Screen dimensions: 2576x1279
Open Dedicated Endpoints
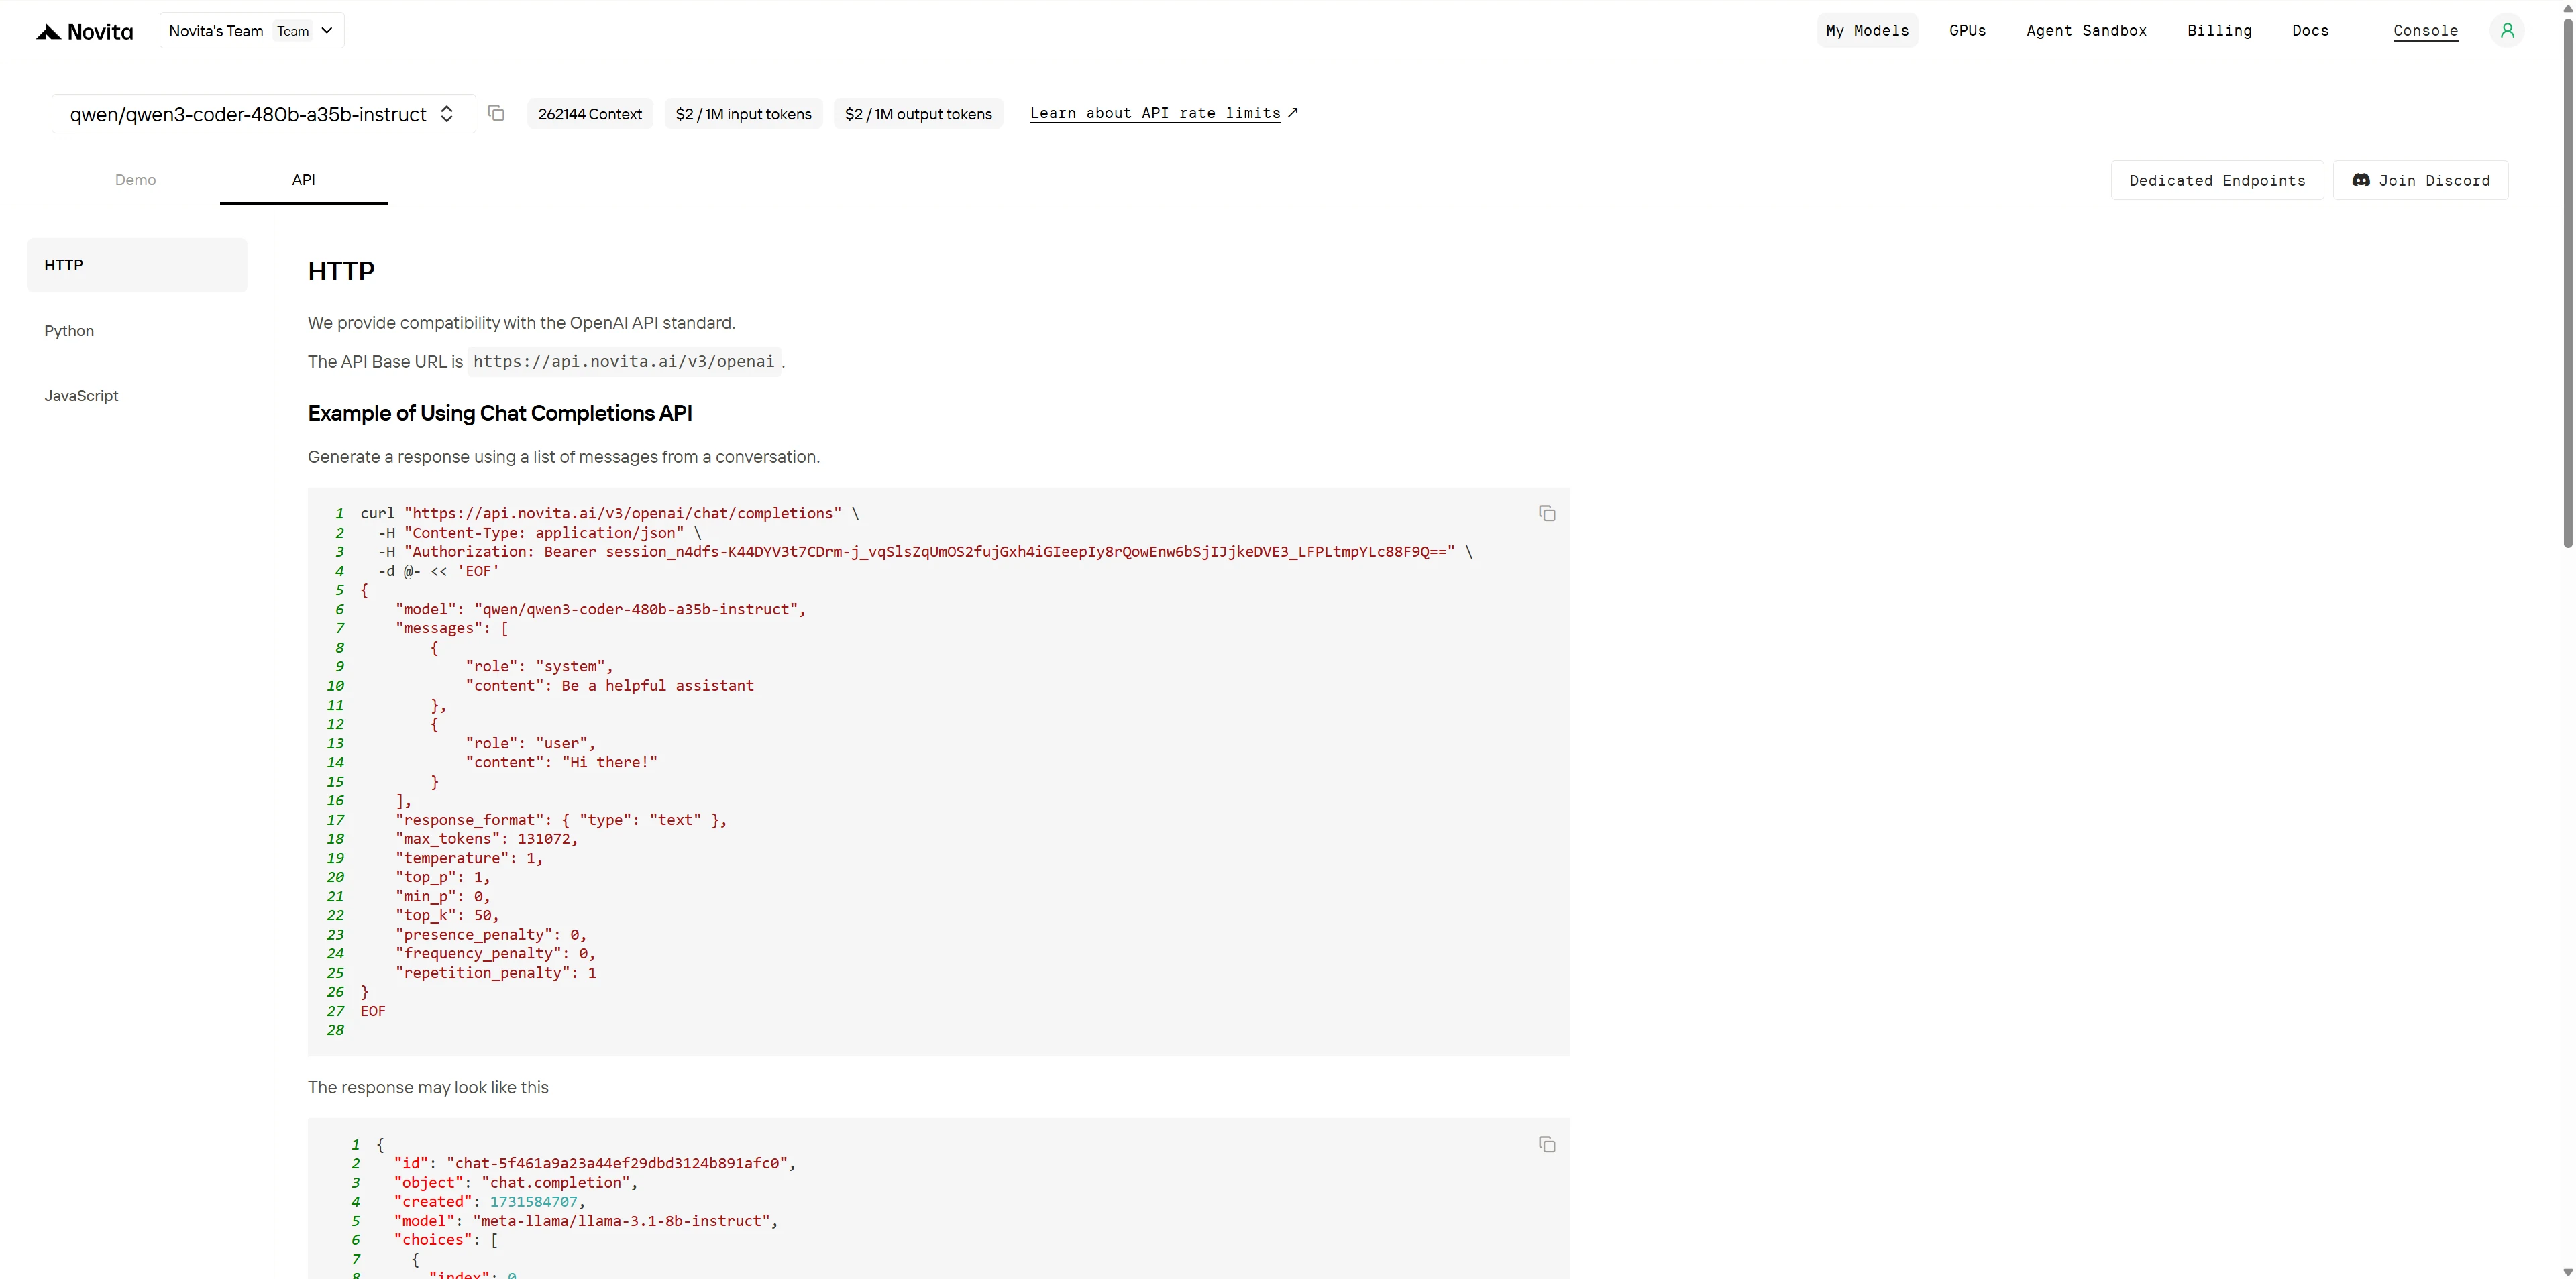(x=2217, y=180)
